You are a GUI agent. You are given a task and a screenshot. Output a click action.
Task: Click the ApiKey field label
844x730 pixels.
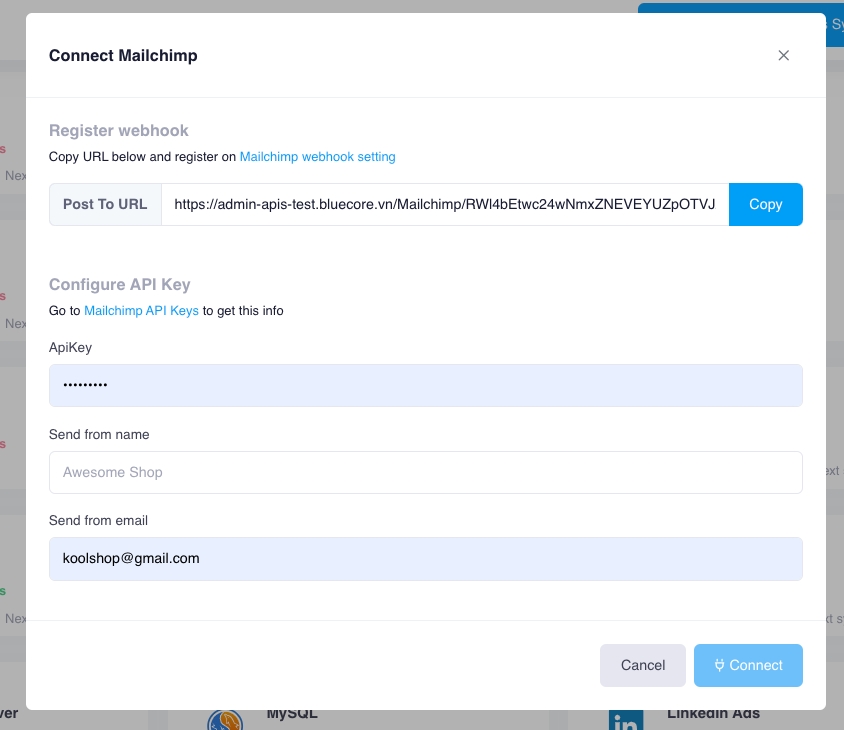click(70, 347)
